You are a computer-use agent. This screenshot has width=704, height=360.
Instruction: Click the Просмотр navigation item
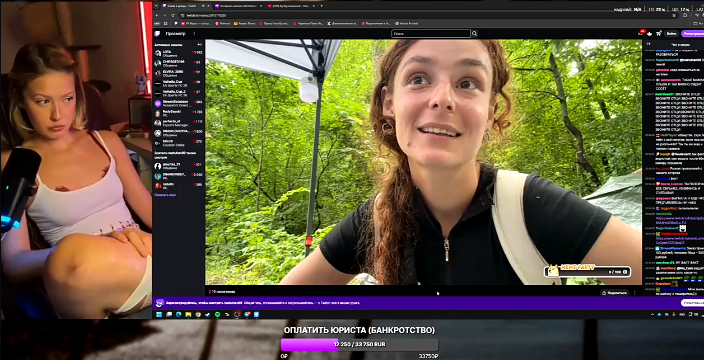[175, 34]
